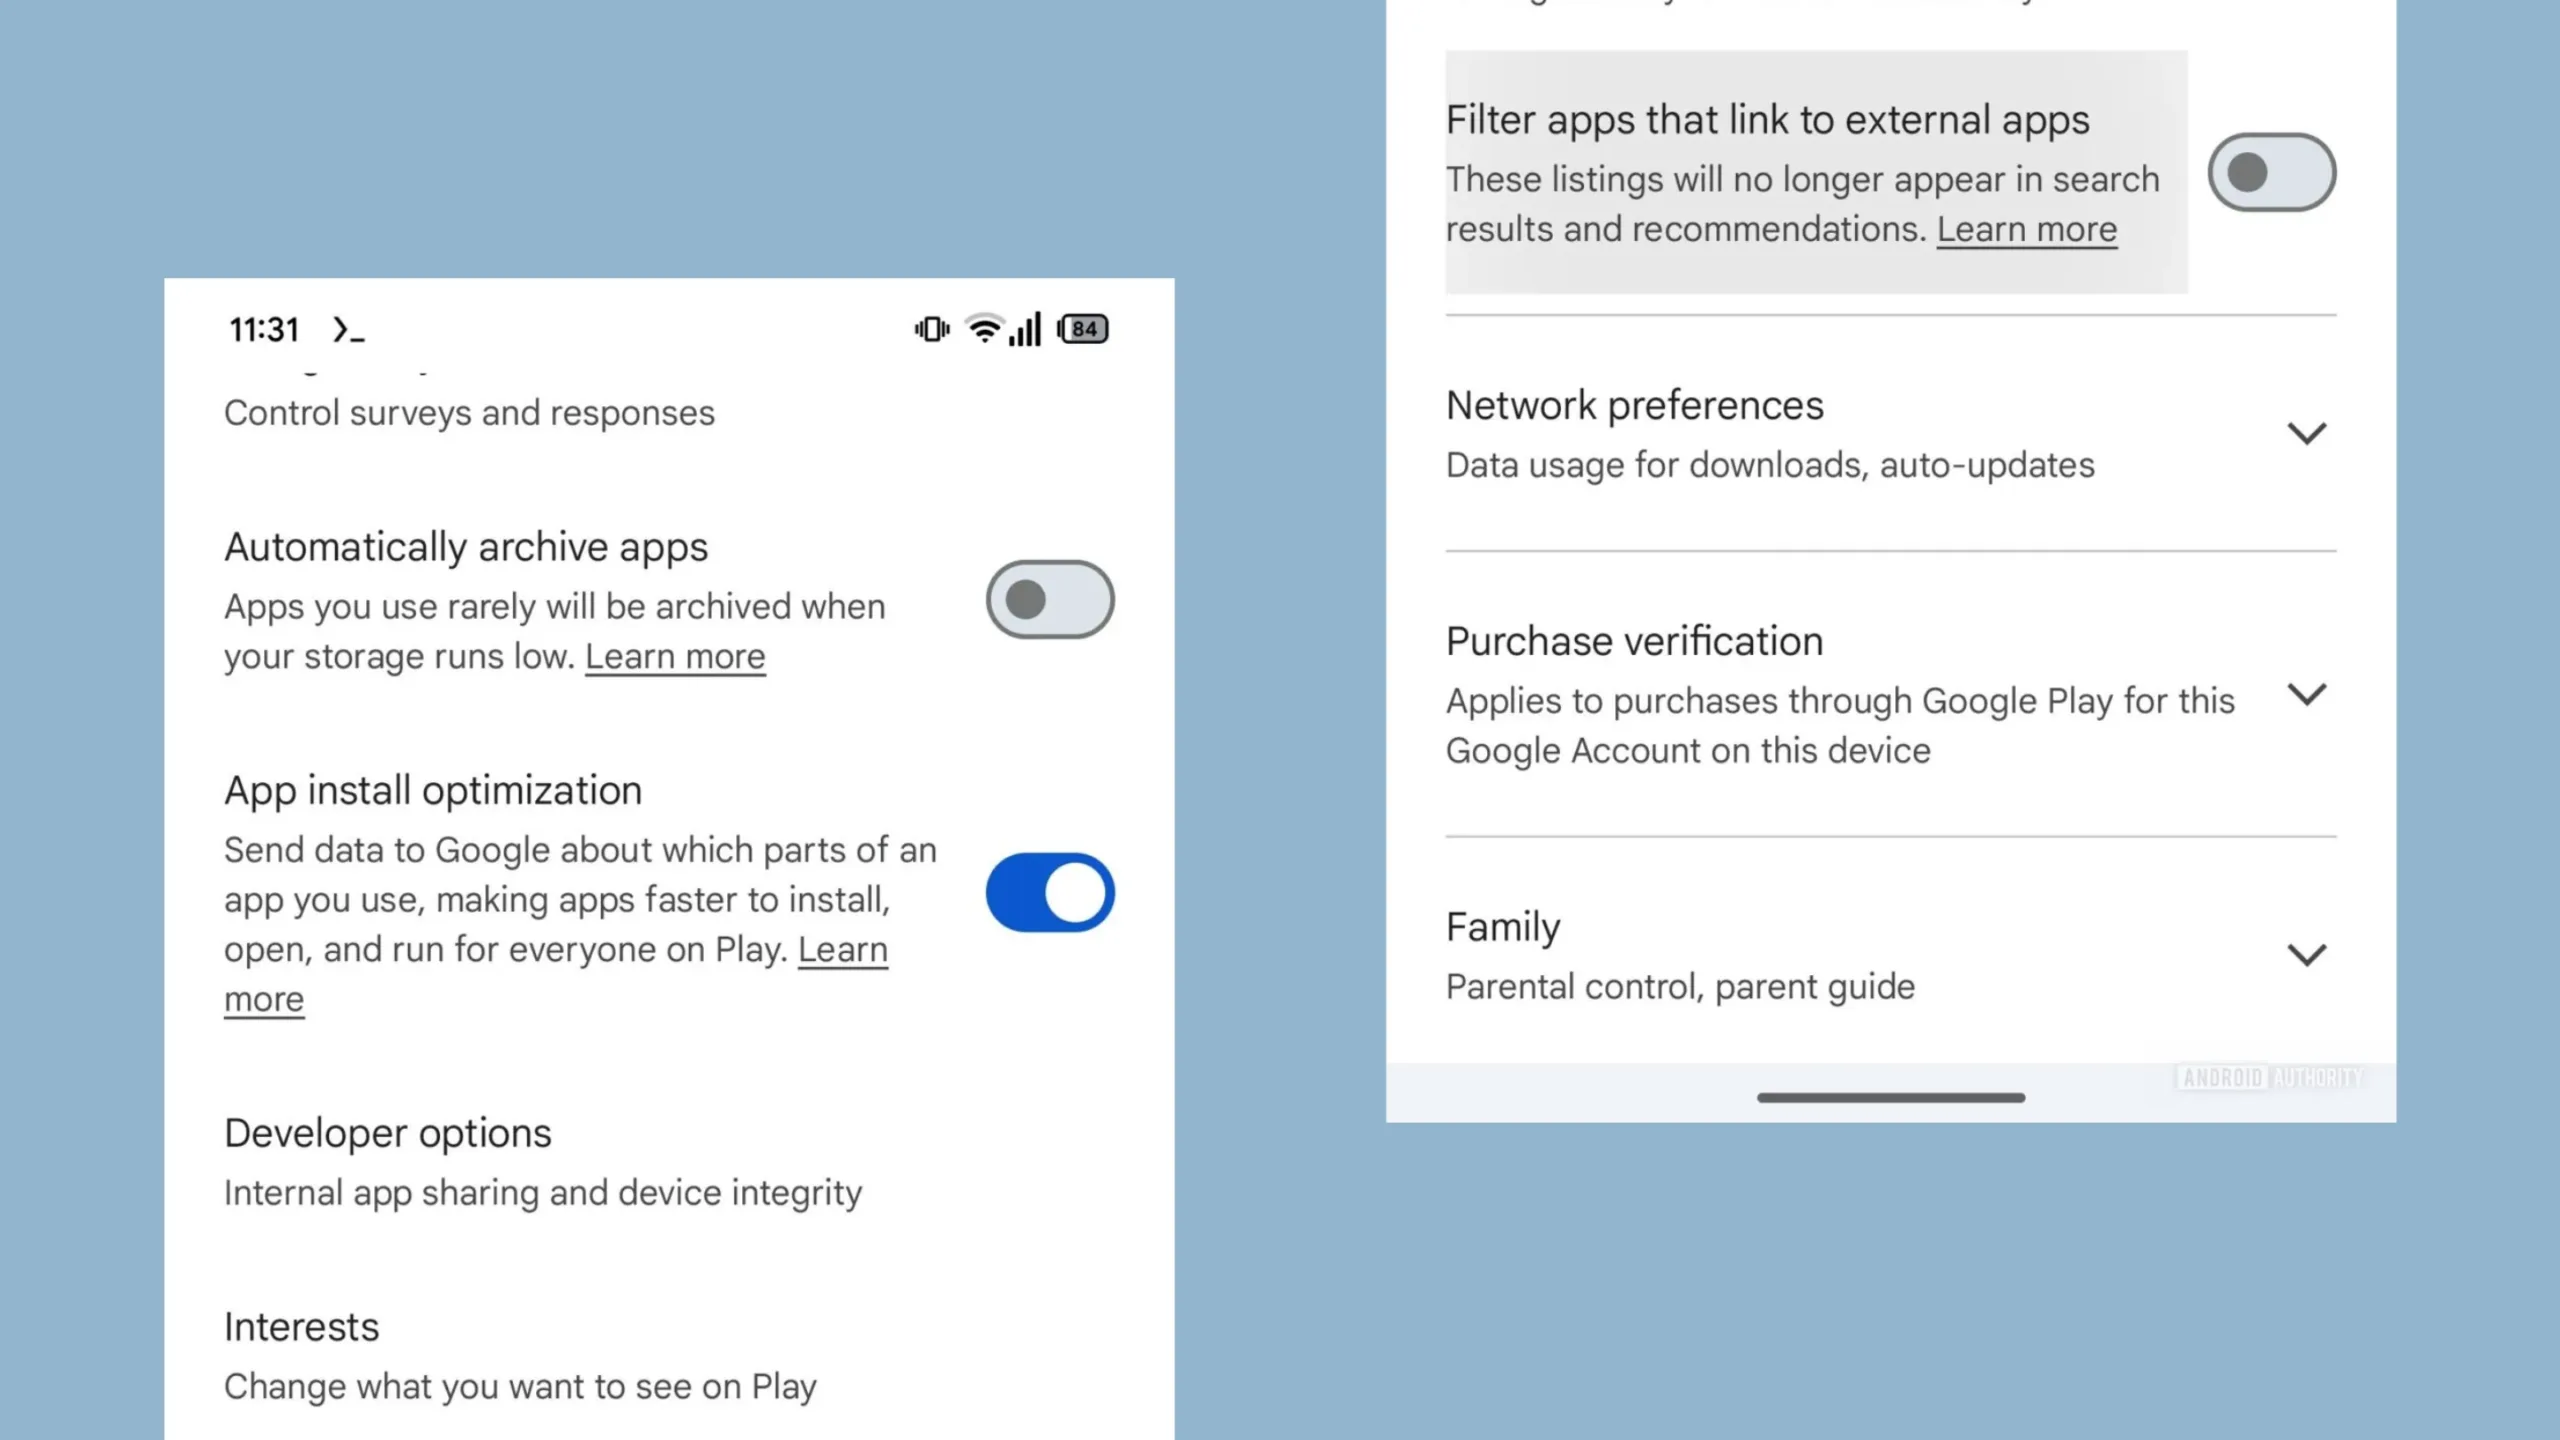This screenshot has width=2560, height=1440.
Task: Tap the Android Authority watermark
Action: tap(2272, 1077)
